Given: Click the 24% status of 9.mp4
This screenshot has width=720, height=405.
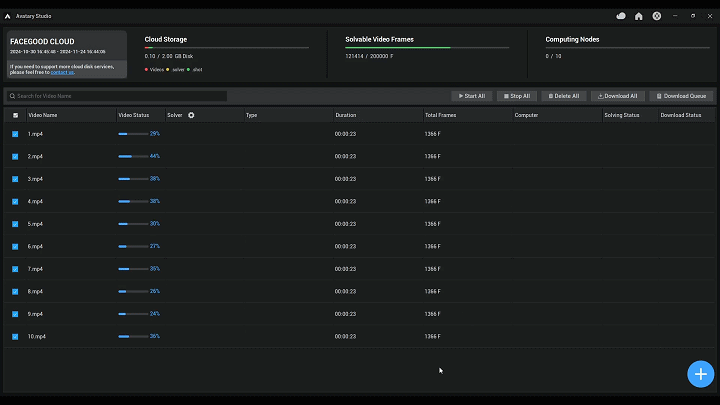Looking at the screenshot, I should click(x=155, y=314).
